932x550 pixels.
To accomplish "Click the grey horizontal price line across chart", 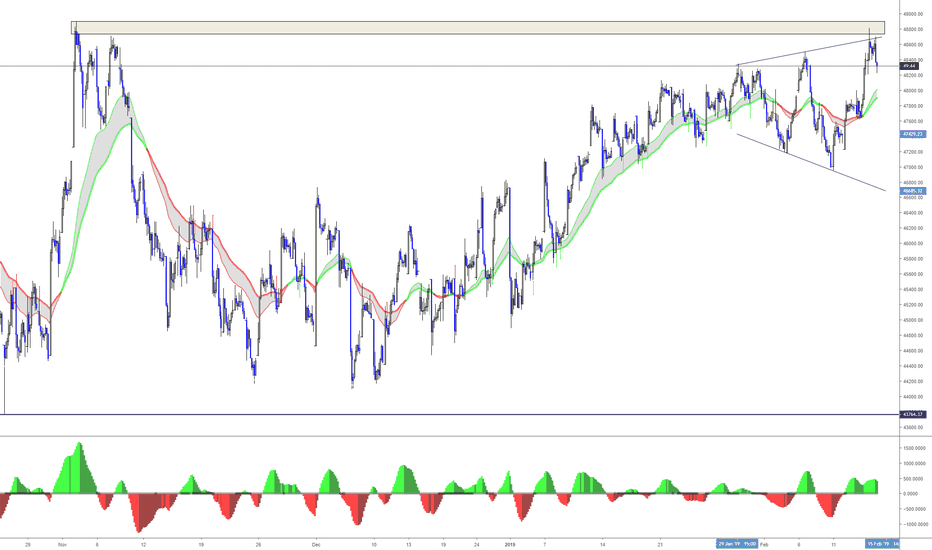I will pyautogui.click(x=449, y=66).
